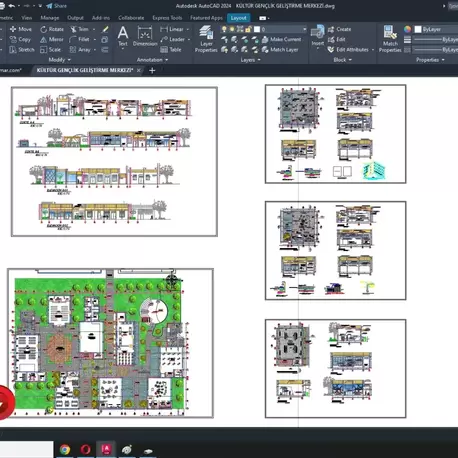
Task: Open the Linear dimension dropdown arrow
Action: coord(188,29)
